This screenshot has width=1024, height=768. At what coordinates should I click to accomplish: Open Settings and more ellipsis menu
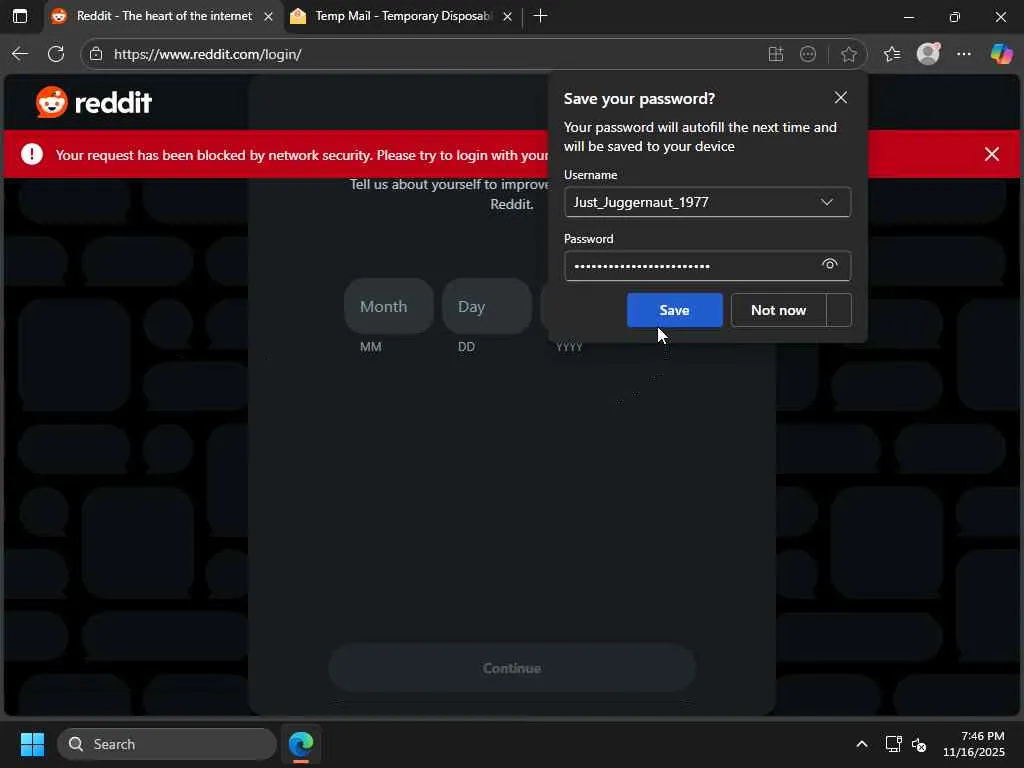pyautogui.click(x=964, y=54)
